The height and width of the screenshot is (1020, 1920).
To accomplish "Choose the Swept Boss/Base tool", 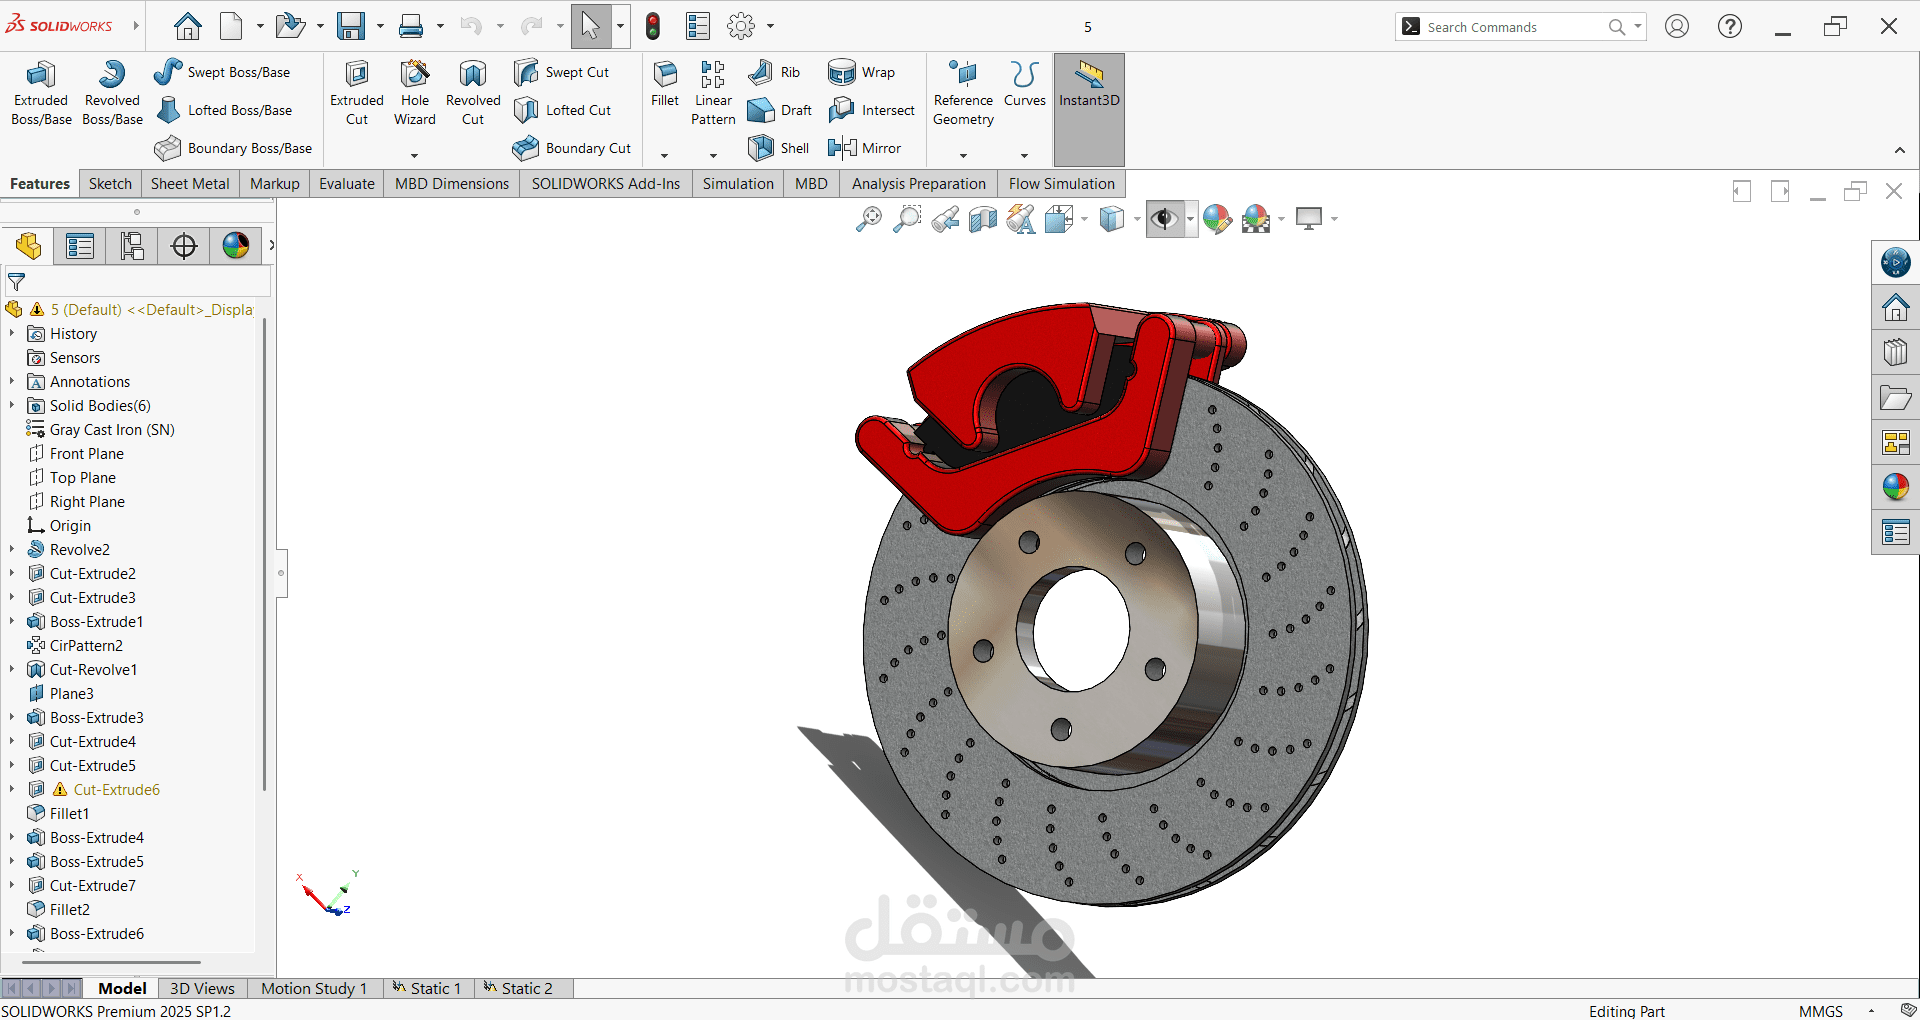I will (222, 72).
